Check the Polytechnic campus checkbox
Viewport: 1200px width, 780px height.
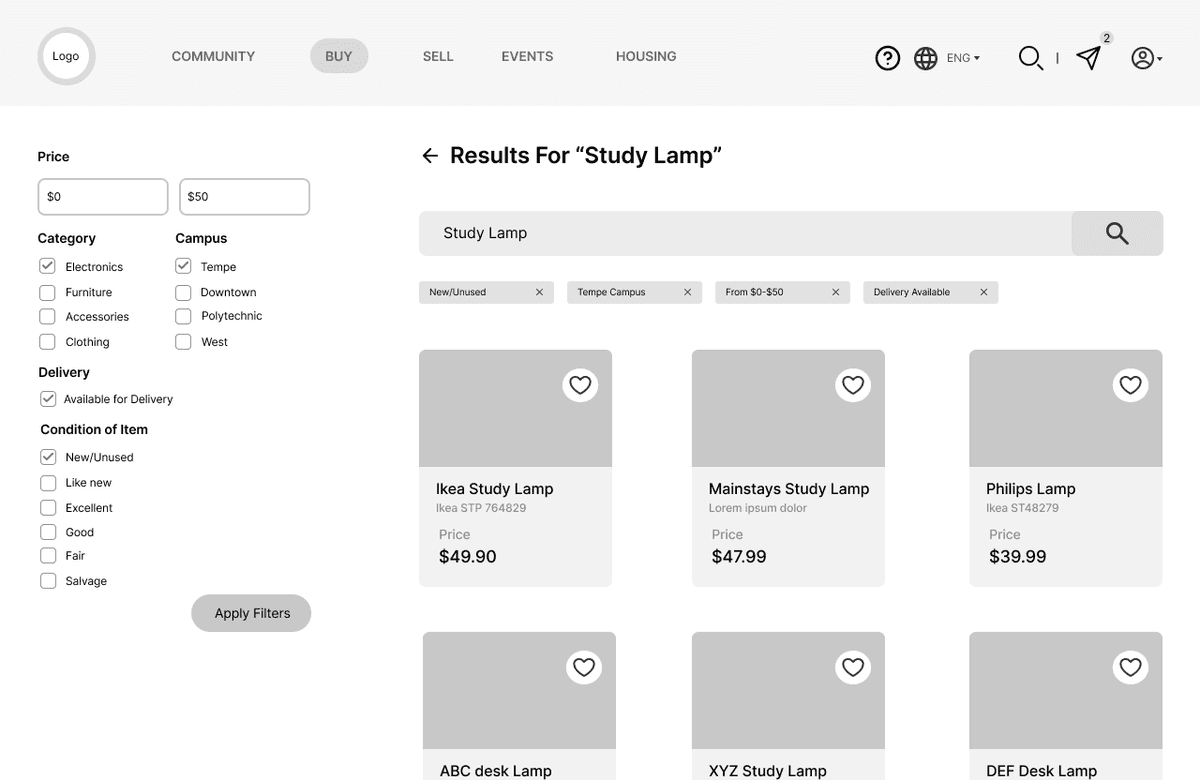pos(183,316)
